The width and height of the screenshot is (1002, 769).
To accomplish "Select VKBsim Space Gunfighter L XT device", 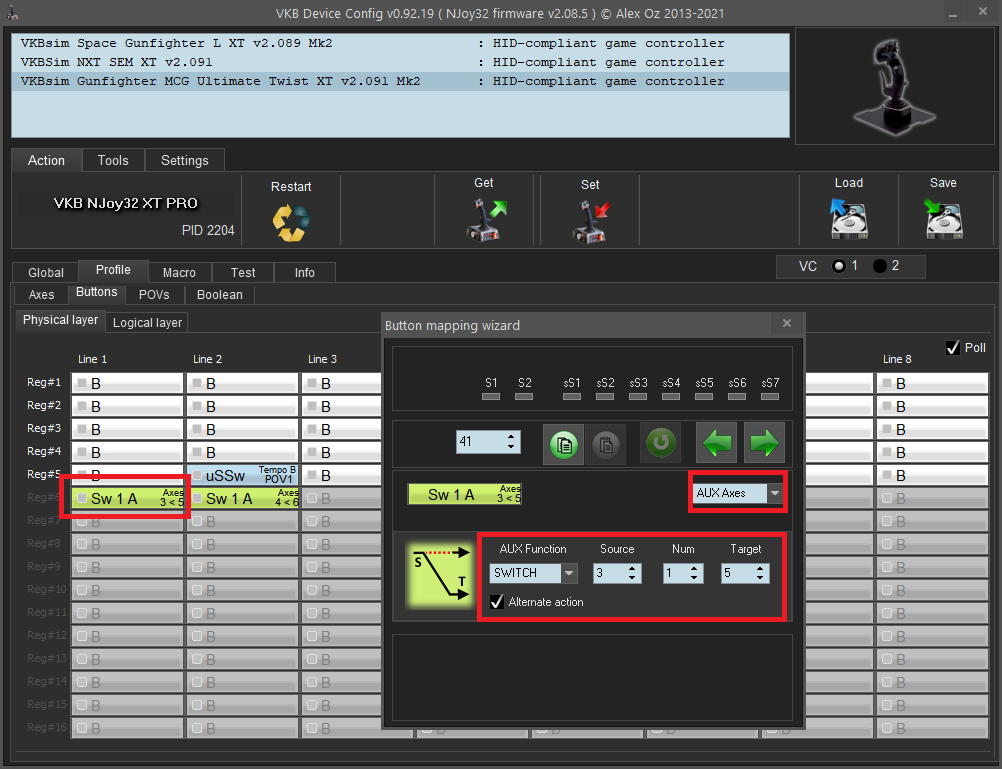I will pos(400,43).
